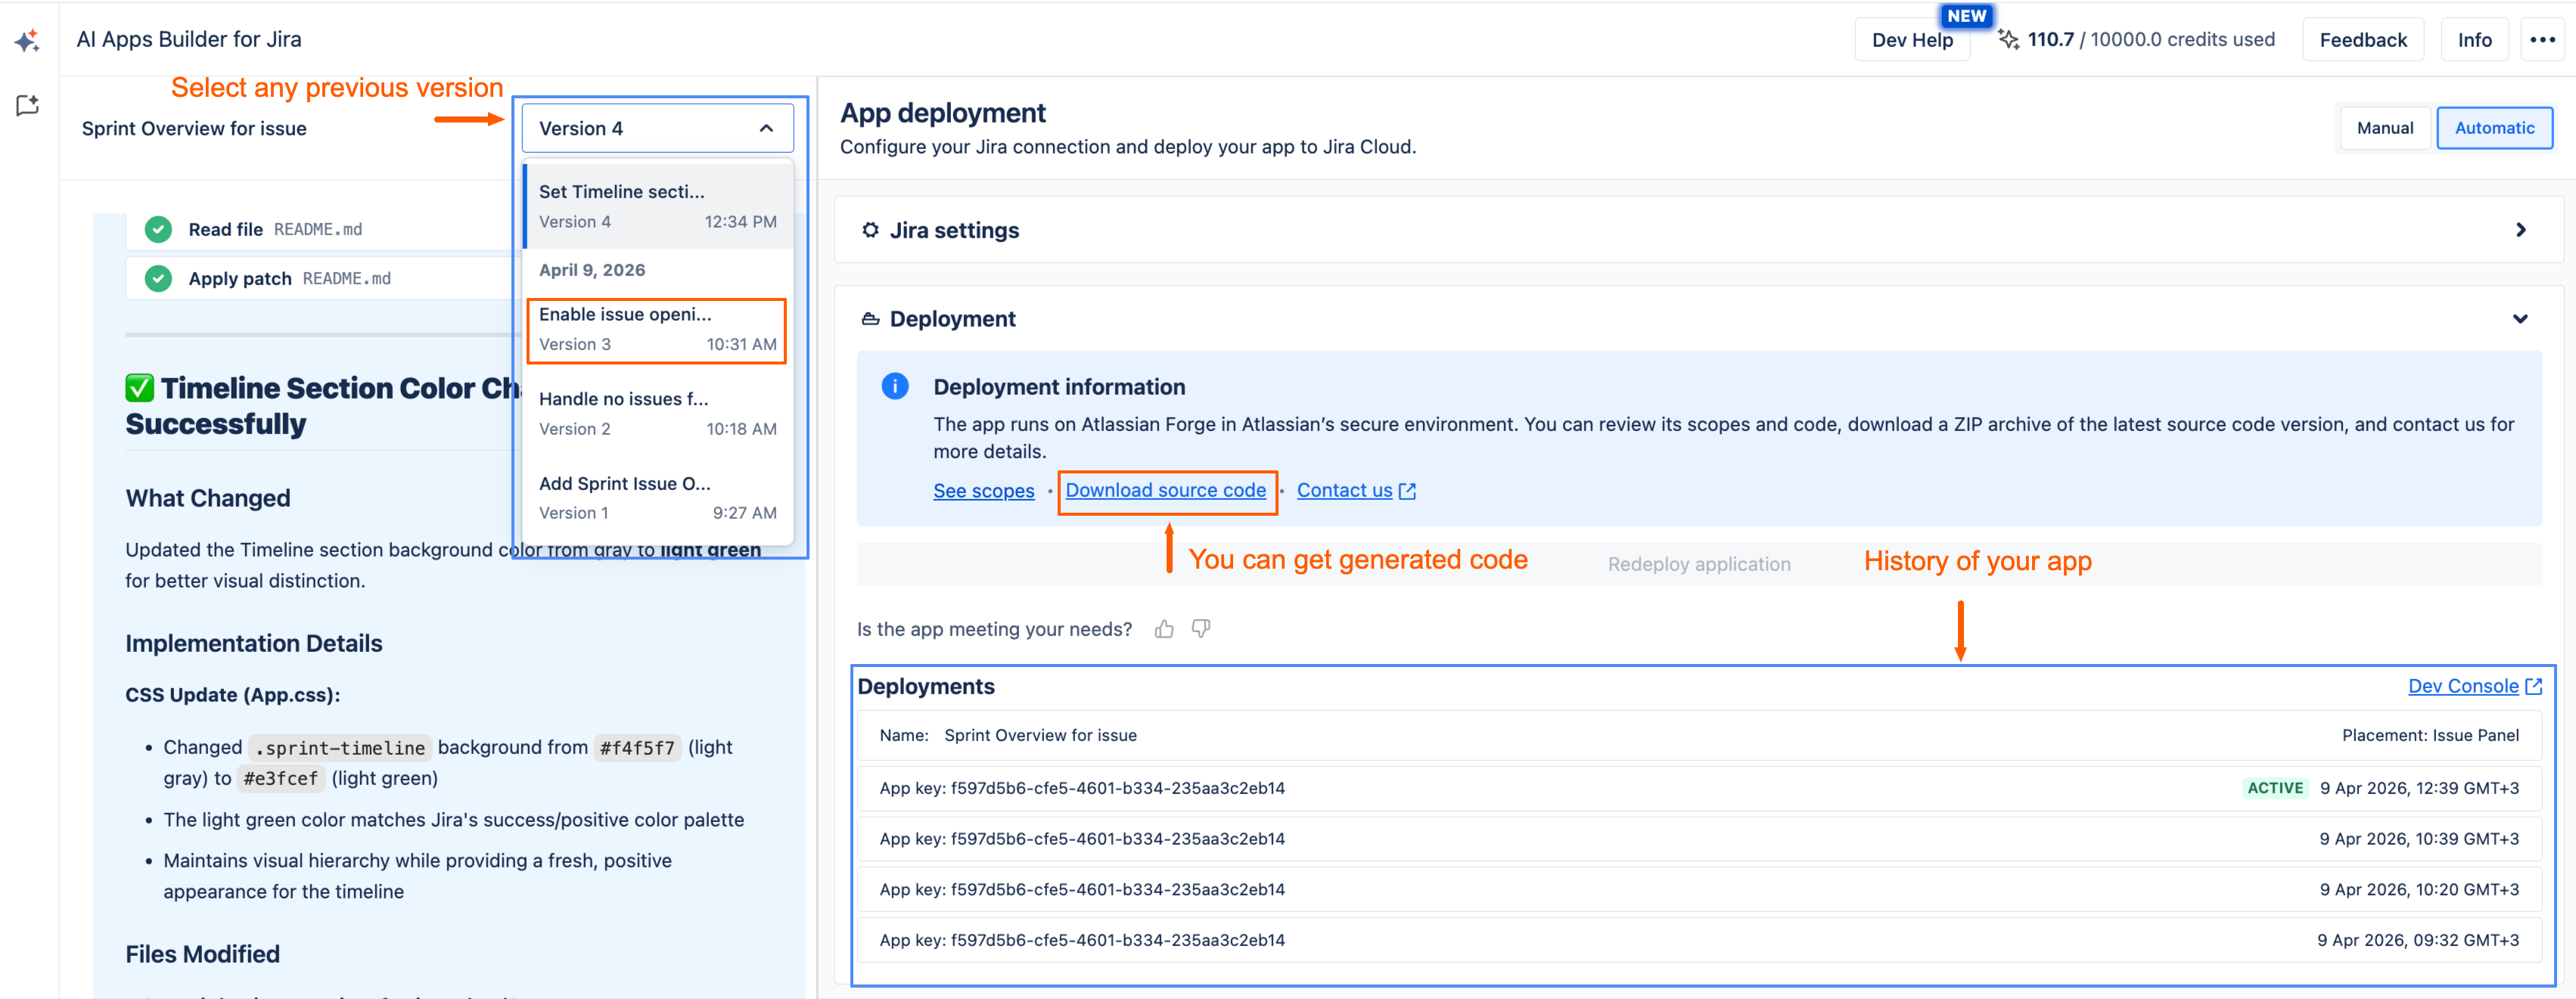The image size is (2576, 999).
Task: Expand the Jira settings section
Action: tap(2521, 230)
